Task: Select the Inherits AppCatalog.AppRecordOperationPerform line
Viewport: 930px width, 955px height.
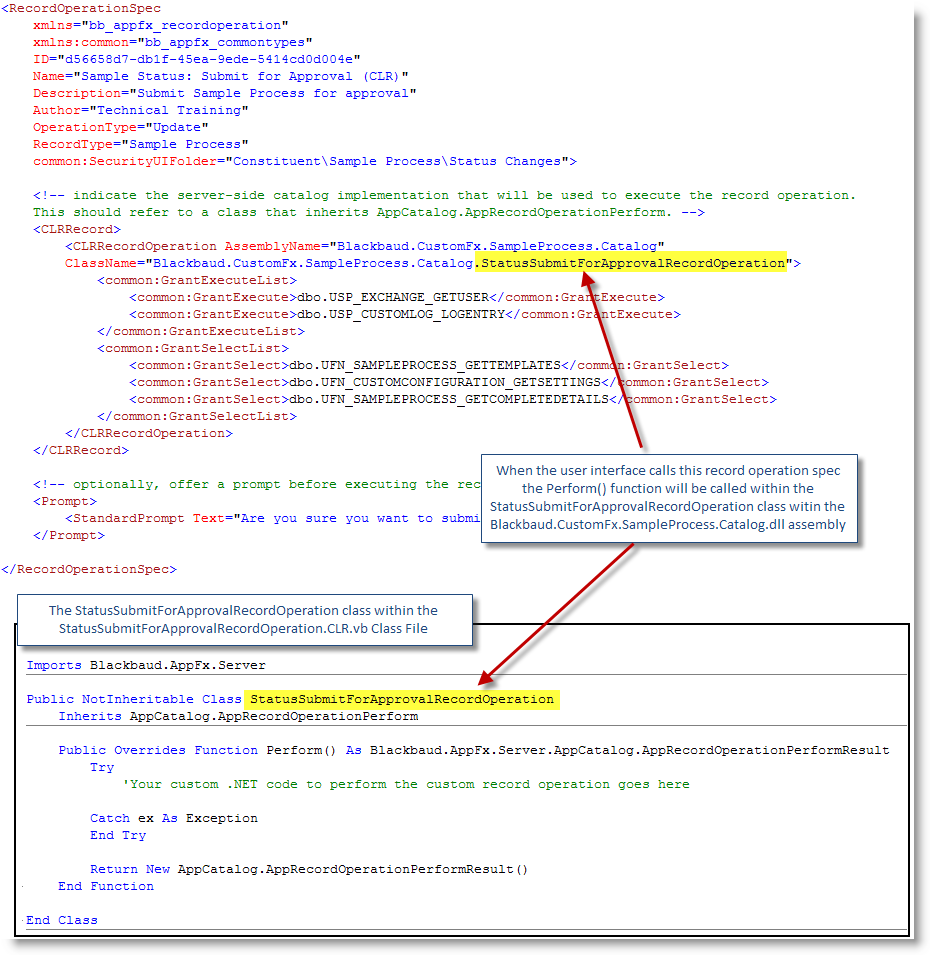Action: 238,717
